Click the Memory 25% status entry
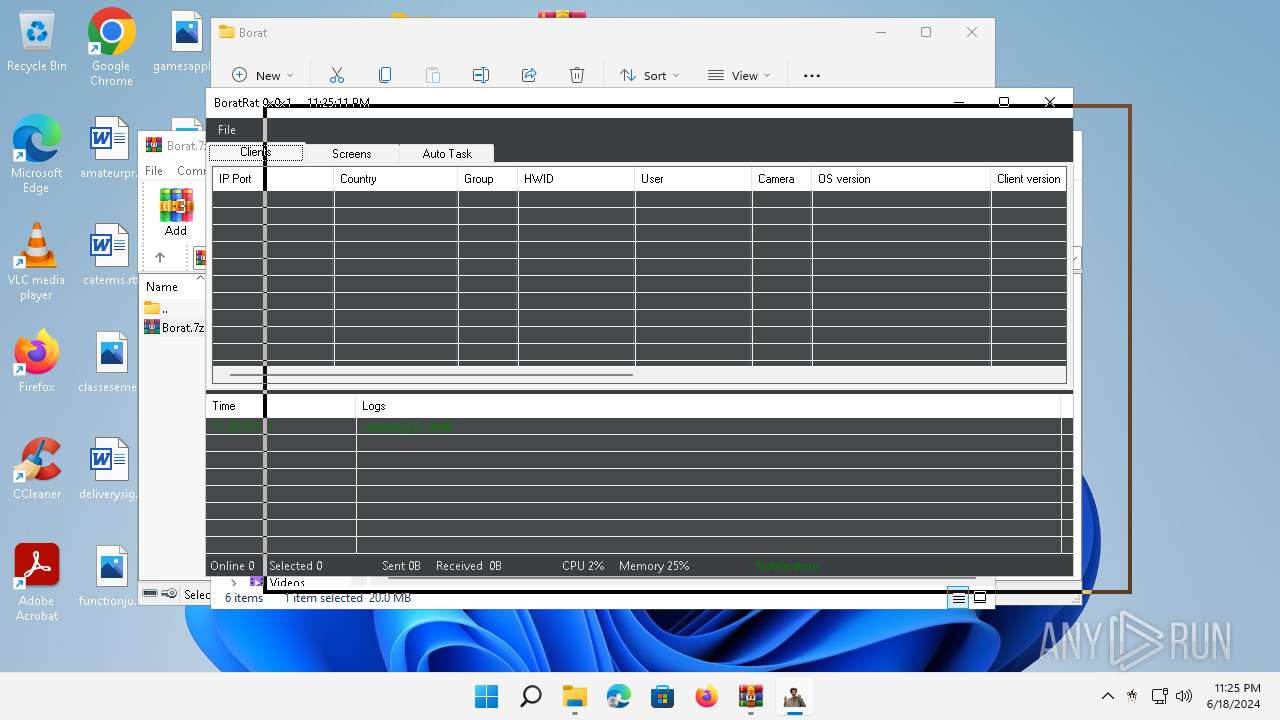1280x720 pixels. (654, 566)
